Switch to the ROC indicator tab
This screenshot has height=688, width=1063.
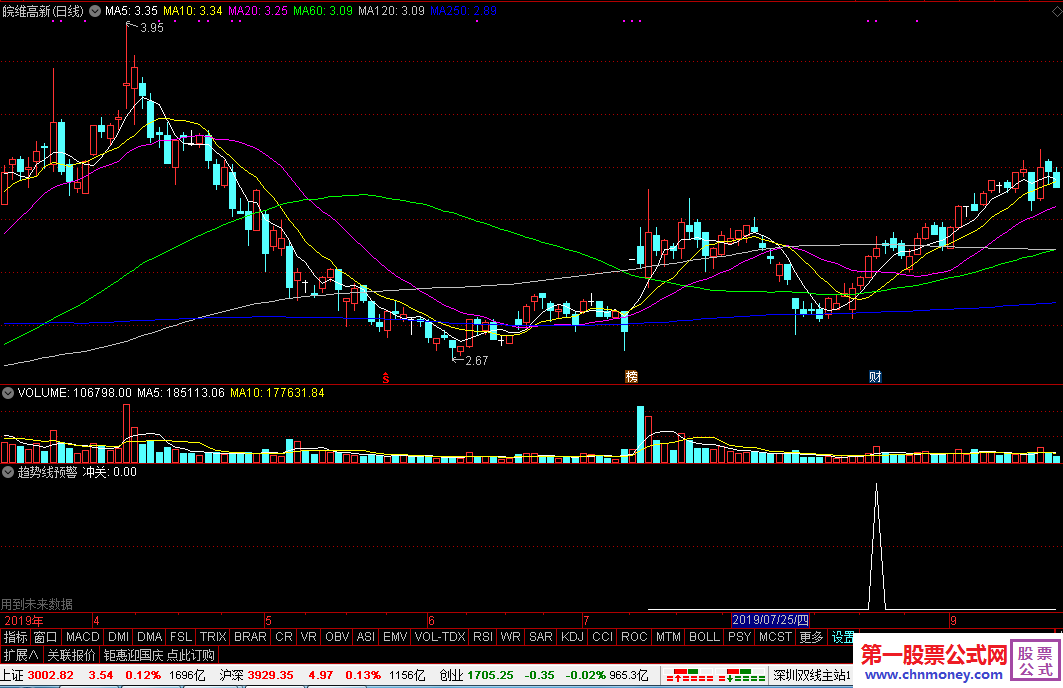click(x=635, y=637)
